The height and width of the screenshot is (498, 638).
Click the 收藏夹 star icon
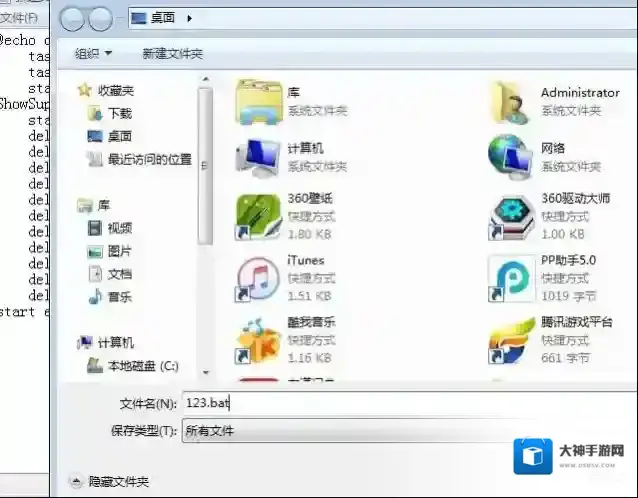pyautogui.click(x=84, y=90)
